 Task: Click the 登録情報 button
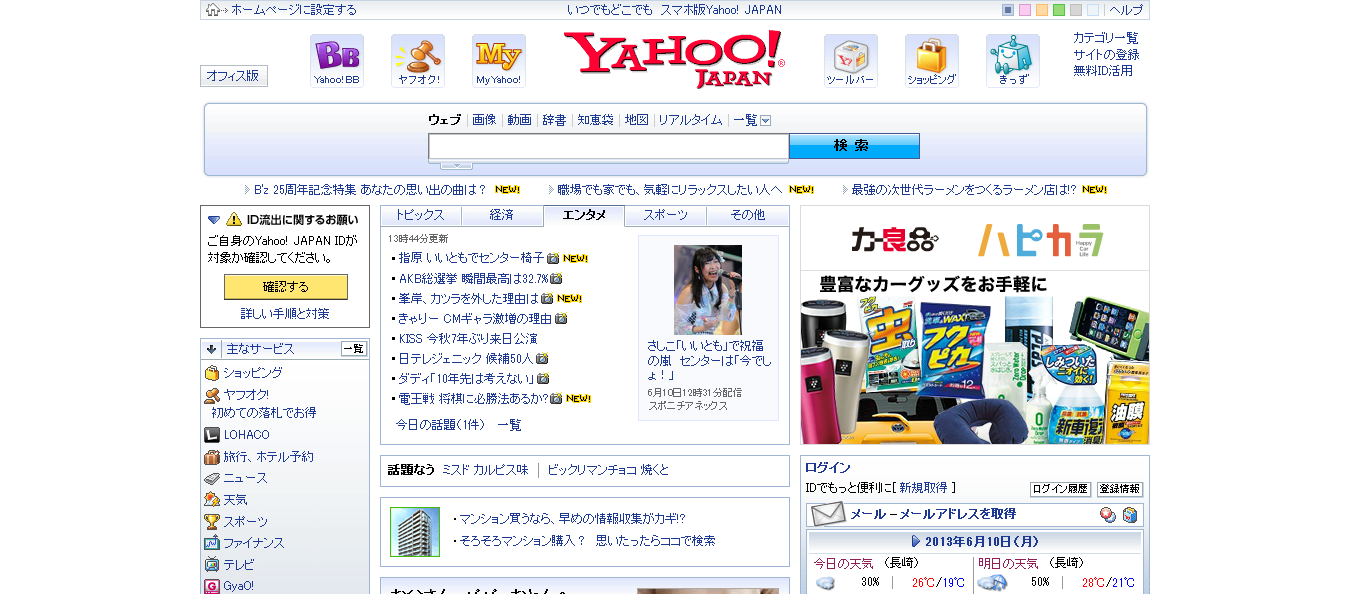[x=1120, y=489]
